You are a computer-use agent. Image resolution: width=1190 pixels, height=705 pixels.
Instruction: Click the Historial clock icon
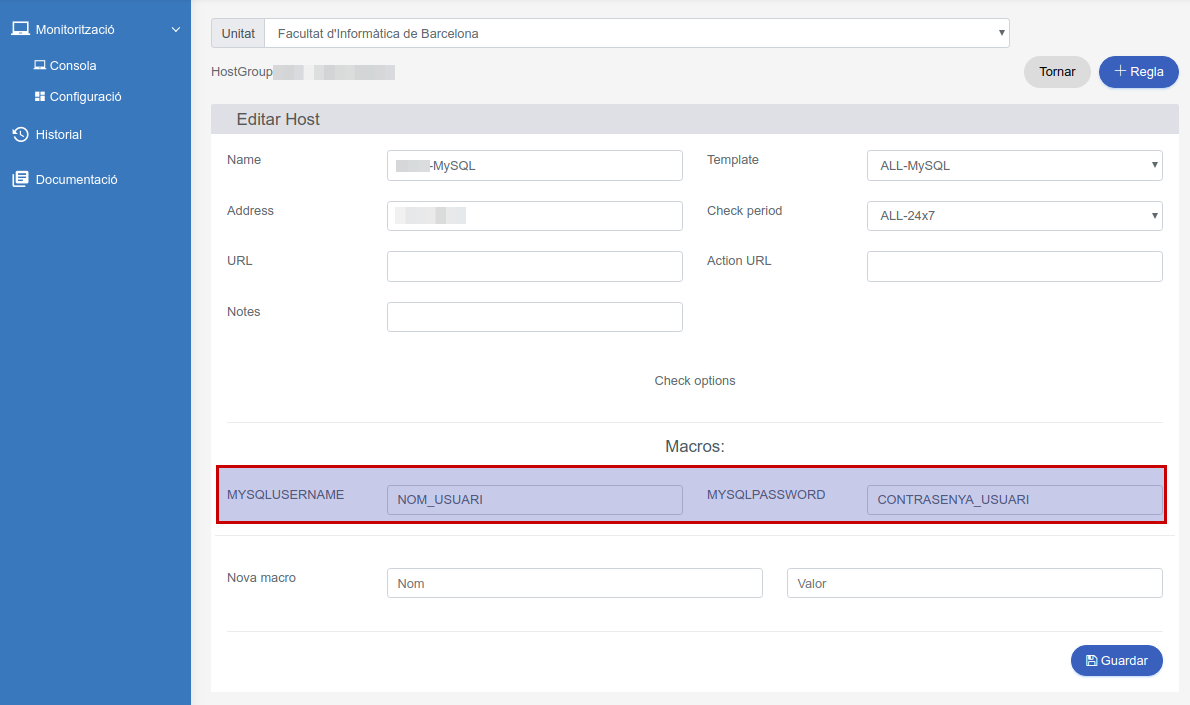click(20, 135)
